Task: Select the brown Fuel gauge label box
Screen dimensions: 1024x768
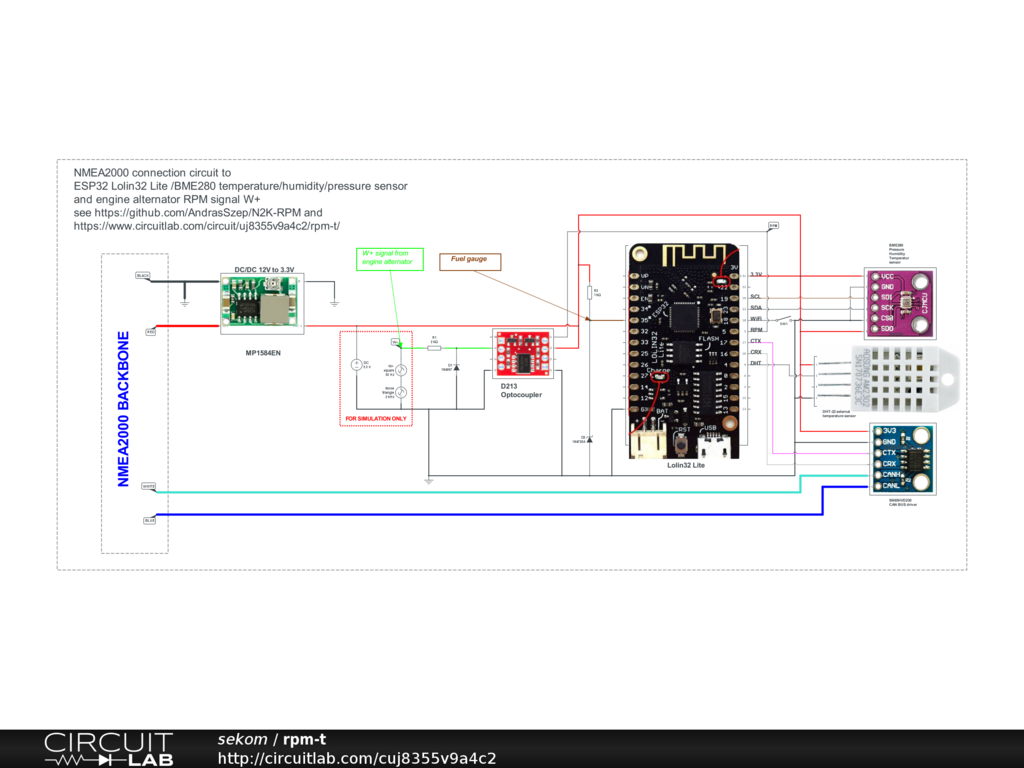Action: point(469,260)
